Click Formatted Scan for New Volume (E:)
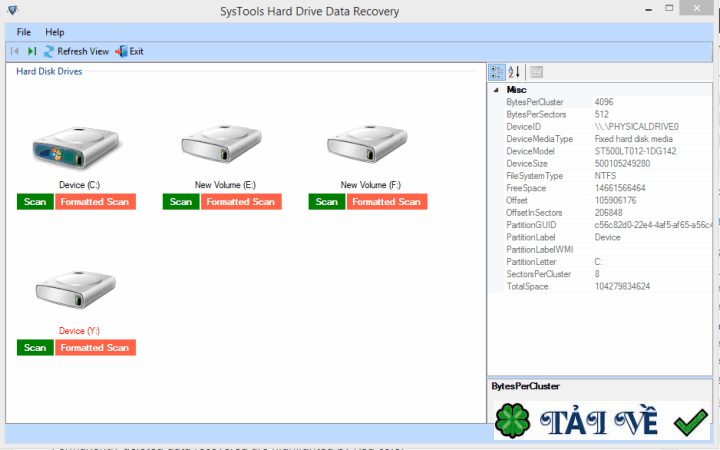720x450 pixels. pos(241,202)
